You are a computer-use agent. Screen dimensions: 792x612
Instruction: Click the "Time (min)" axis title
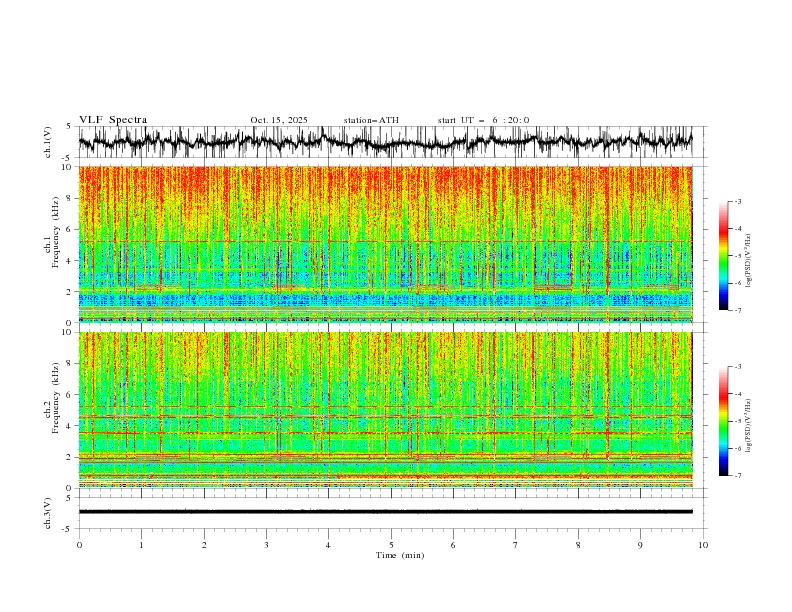click(x=400, y=555)
